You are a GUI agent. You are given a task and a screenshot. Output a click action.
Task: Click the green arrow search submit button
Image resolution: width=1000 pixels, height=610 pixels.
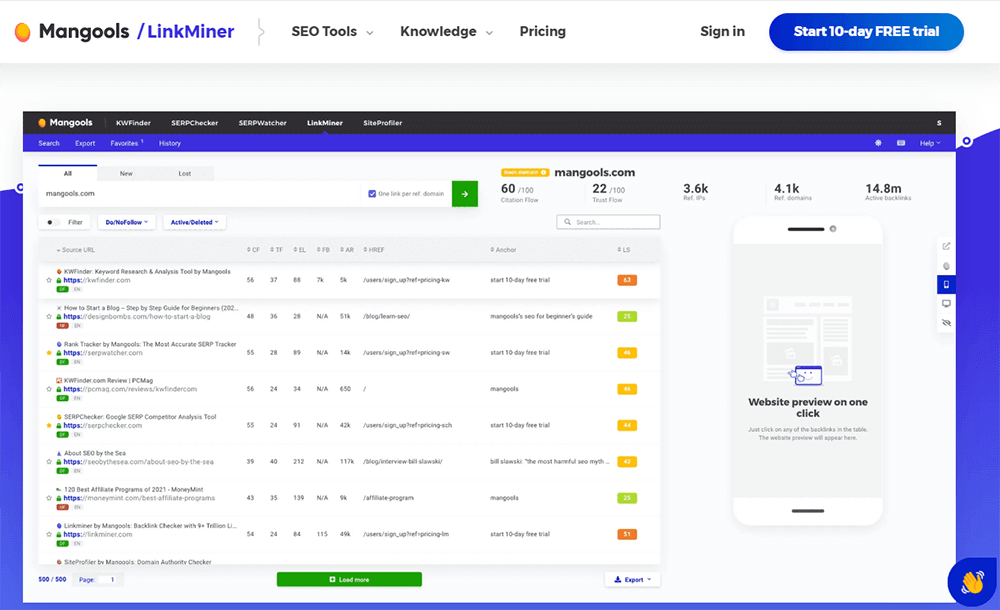pos(465,194)
